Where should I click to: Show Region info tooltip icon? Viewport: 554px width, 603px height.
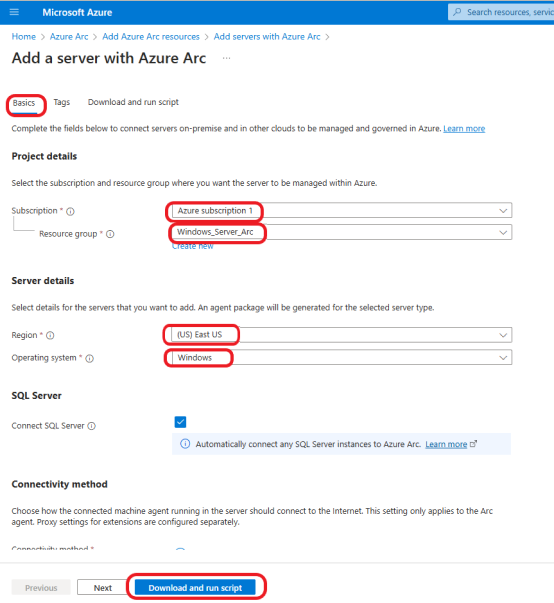50,336
